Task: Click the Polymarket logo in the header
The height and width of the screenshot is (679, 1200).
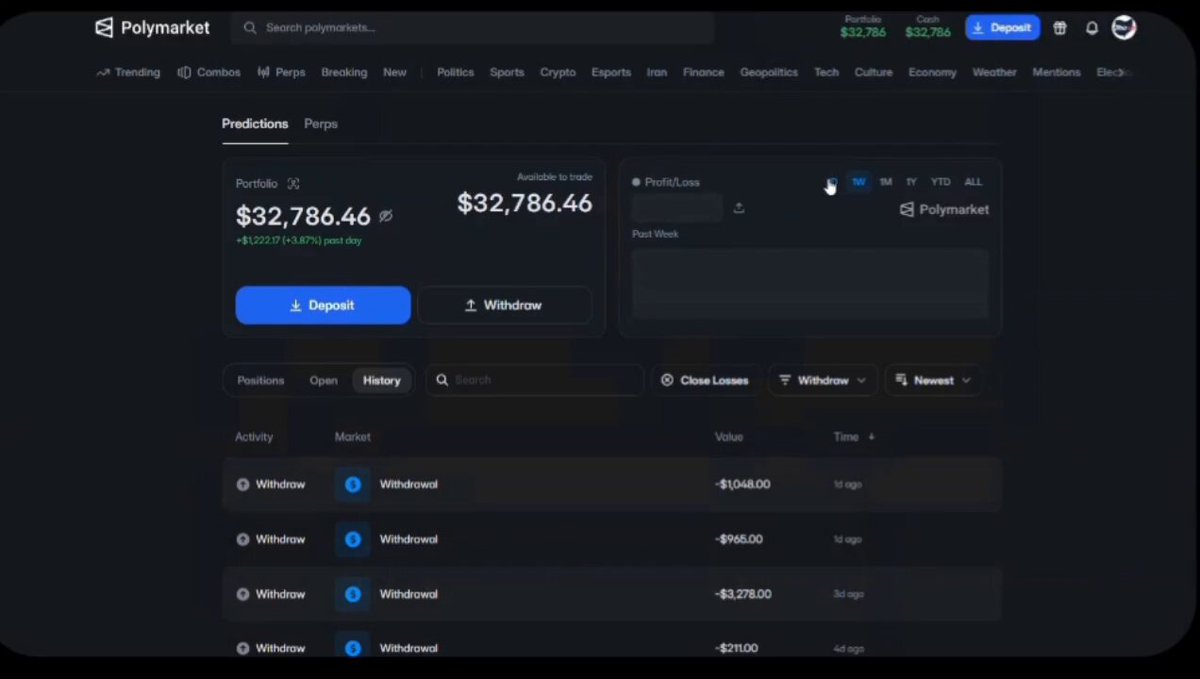Action: click(x=152, y=28)
